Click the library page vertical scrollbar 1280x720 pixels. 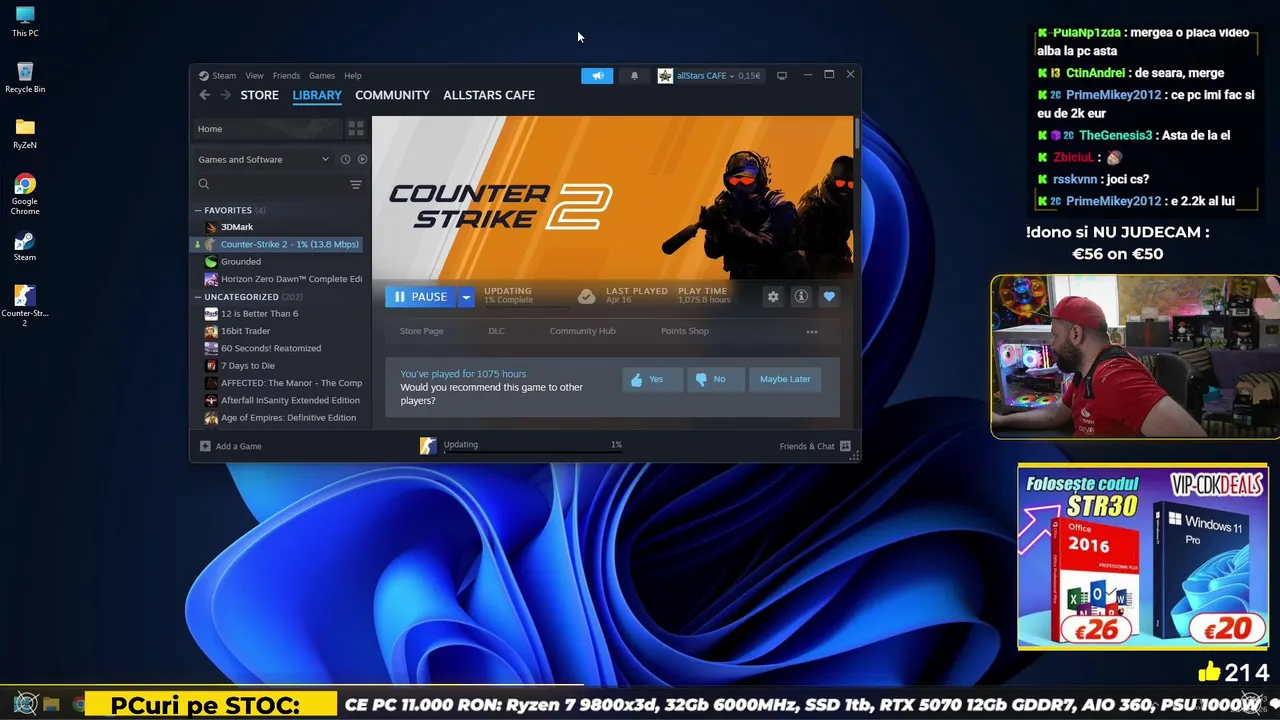tap(857, 134)
